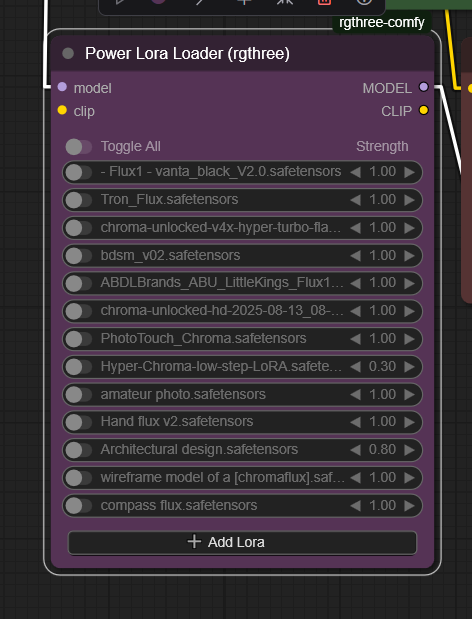The width and height of the screenshot is (472, 619).
Task: Decrease strength of Hyper-Chroma-low-step-LoRA
Action: click(355, 367)
